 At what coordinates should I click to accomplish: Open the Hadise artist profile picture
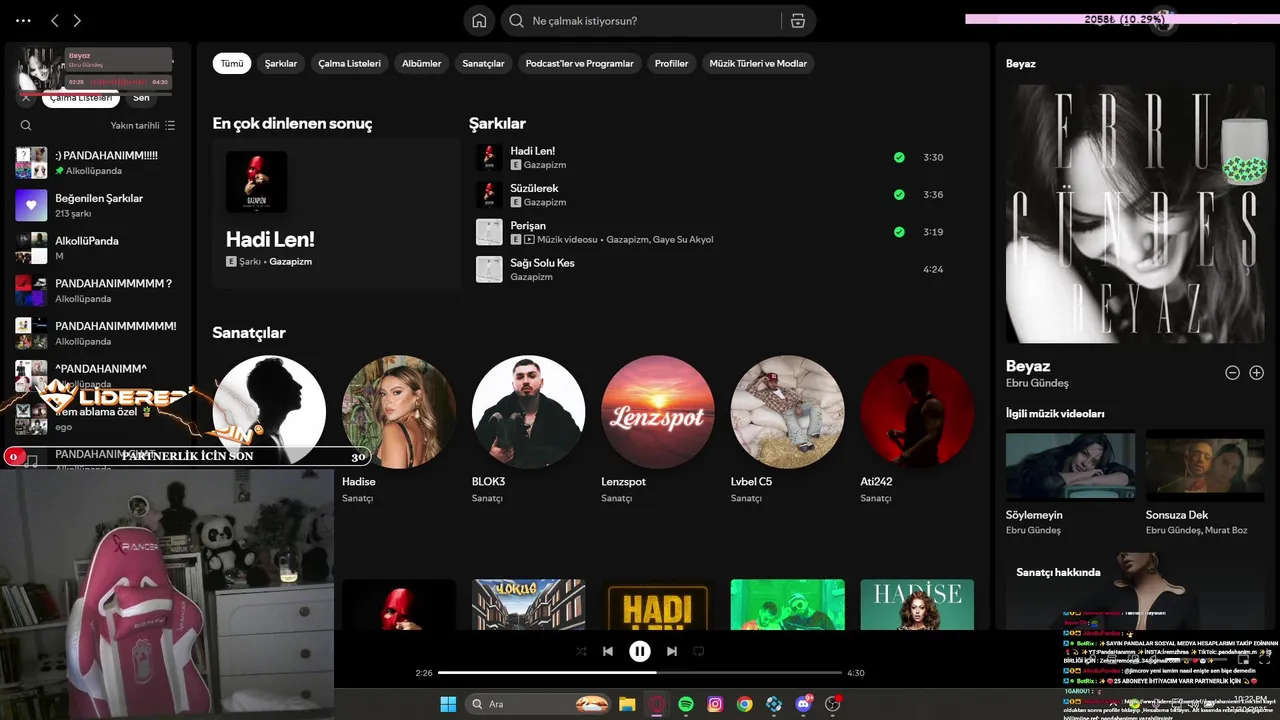399,412
